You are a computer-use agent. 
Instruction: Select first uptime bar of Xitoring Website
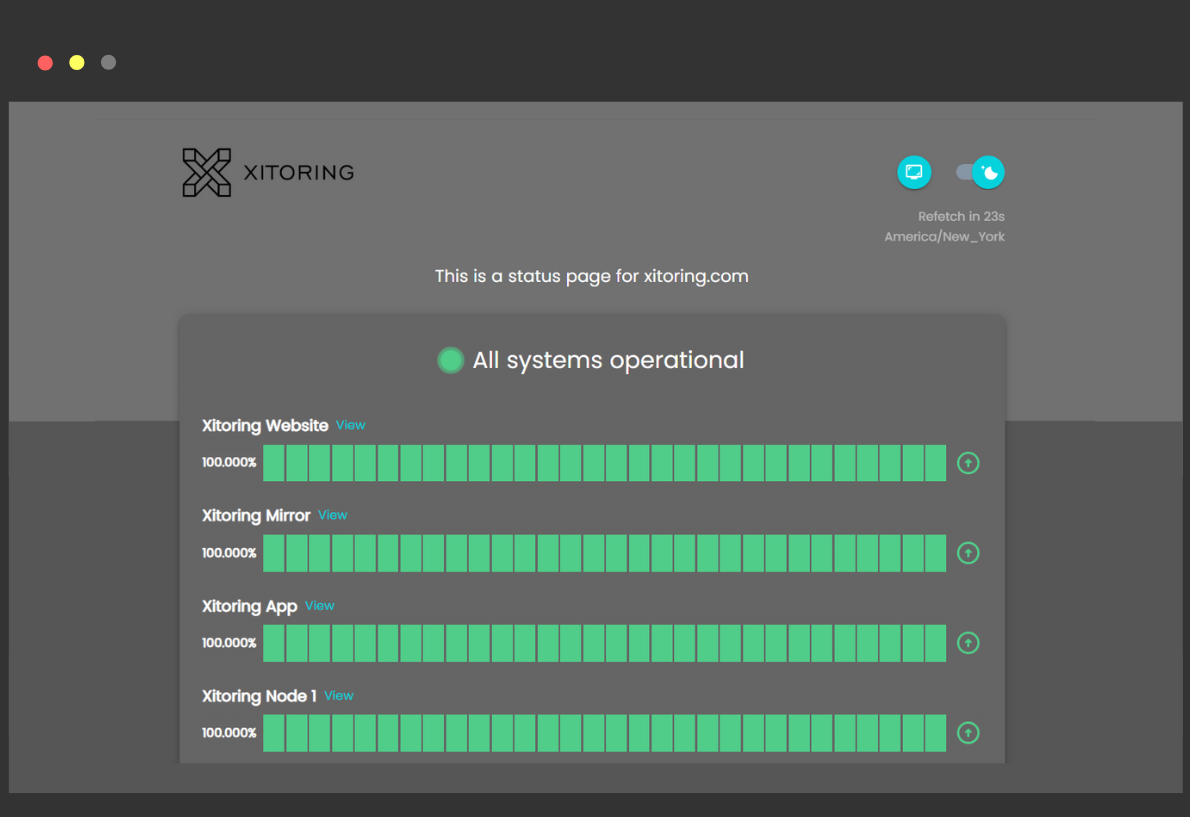point(273,463)
